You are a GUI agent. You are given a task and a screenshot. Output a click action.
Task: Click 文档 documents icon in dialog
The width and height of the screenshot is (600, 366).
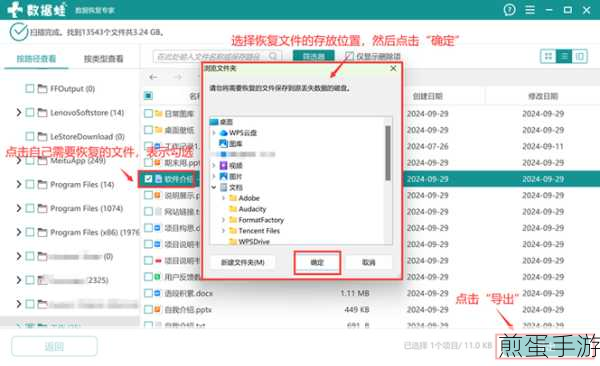223,187
